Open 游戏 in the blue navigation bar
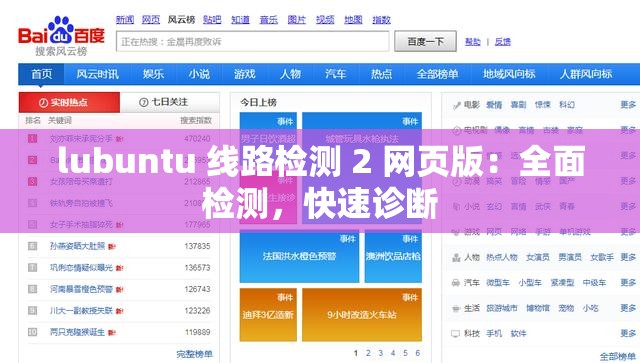Screen dimensions: 640x363 (244, 74)
